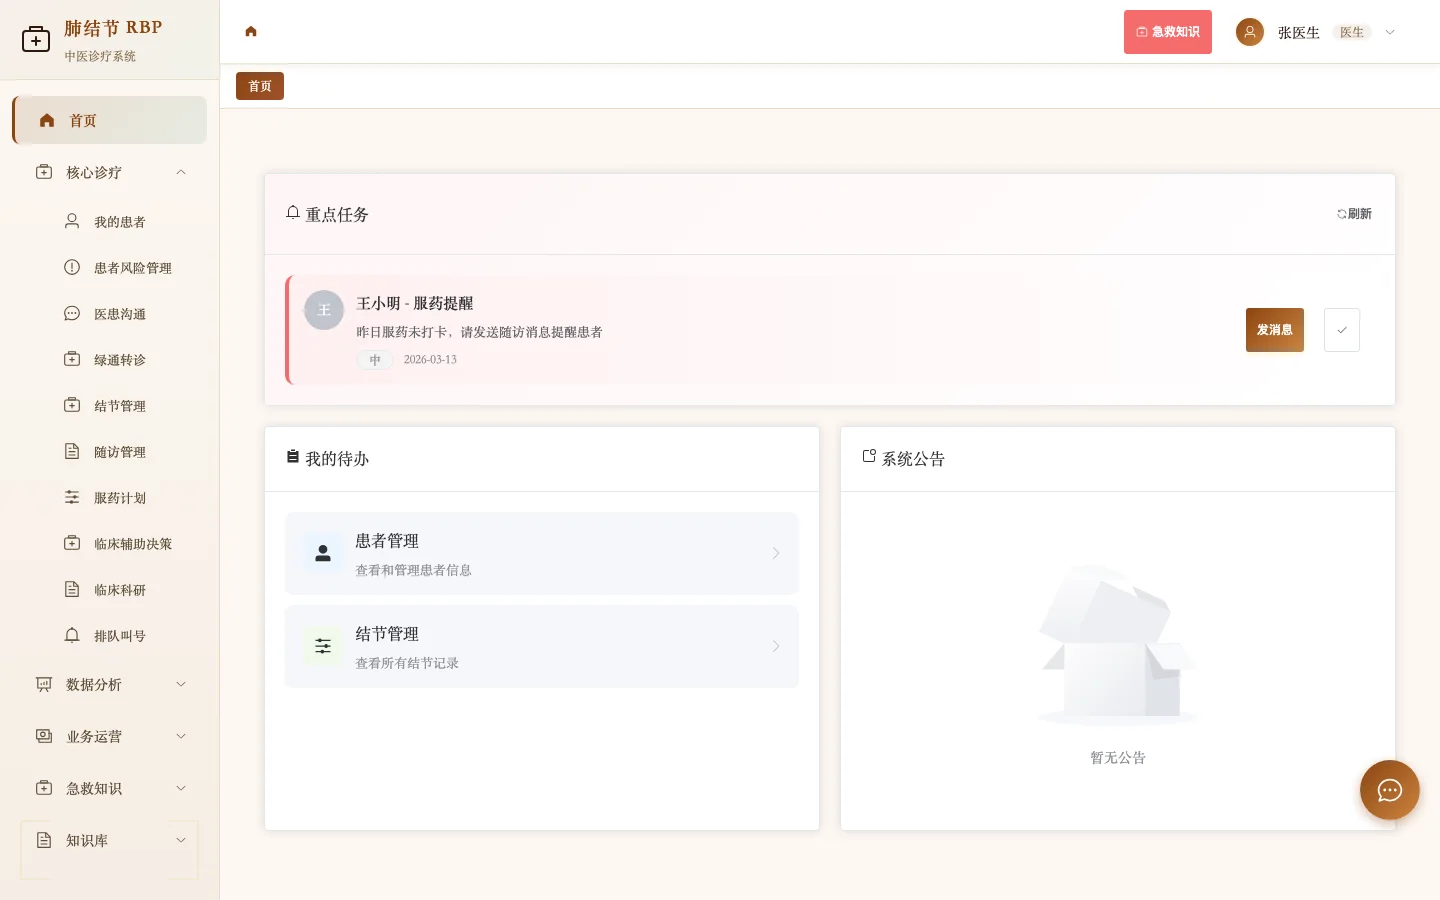Click the 系统公告 panel heading
The width and height of the screenshot is (1440, 900).
pyautogui.click(x=913, y=459)
